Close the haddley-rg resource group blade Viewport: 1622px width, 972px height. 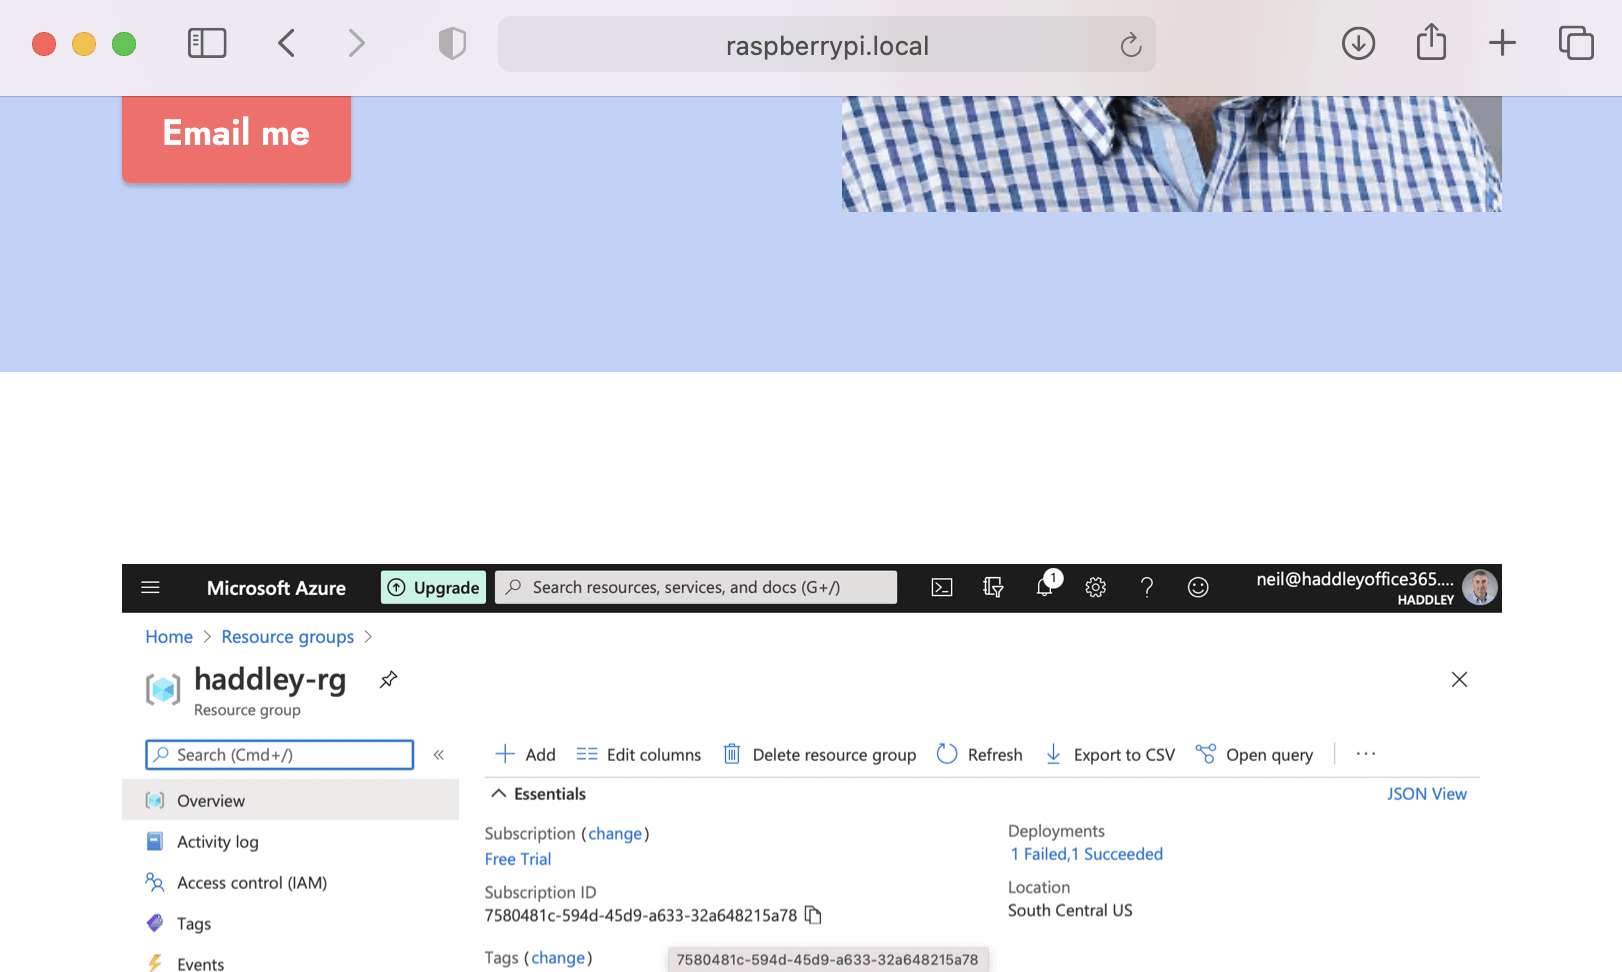pos(1459,680)
